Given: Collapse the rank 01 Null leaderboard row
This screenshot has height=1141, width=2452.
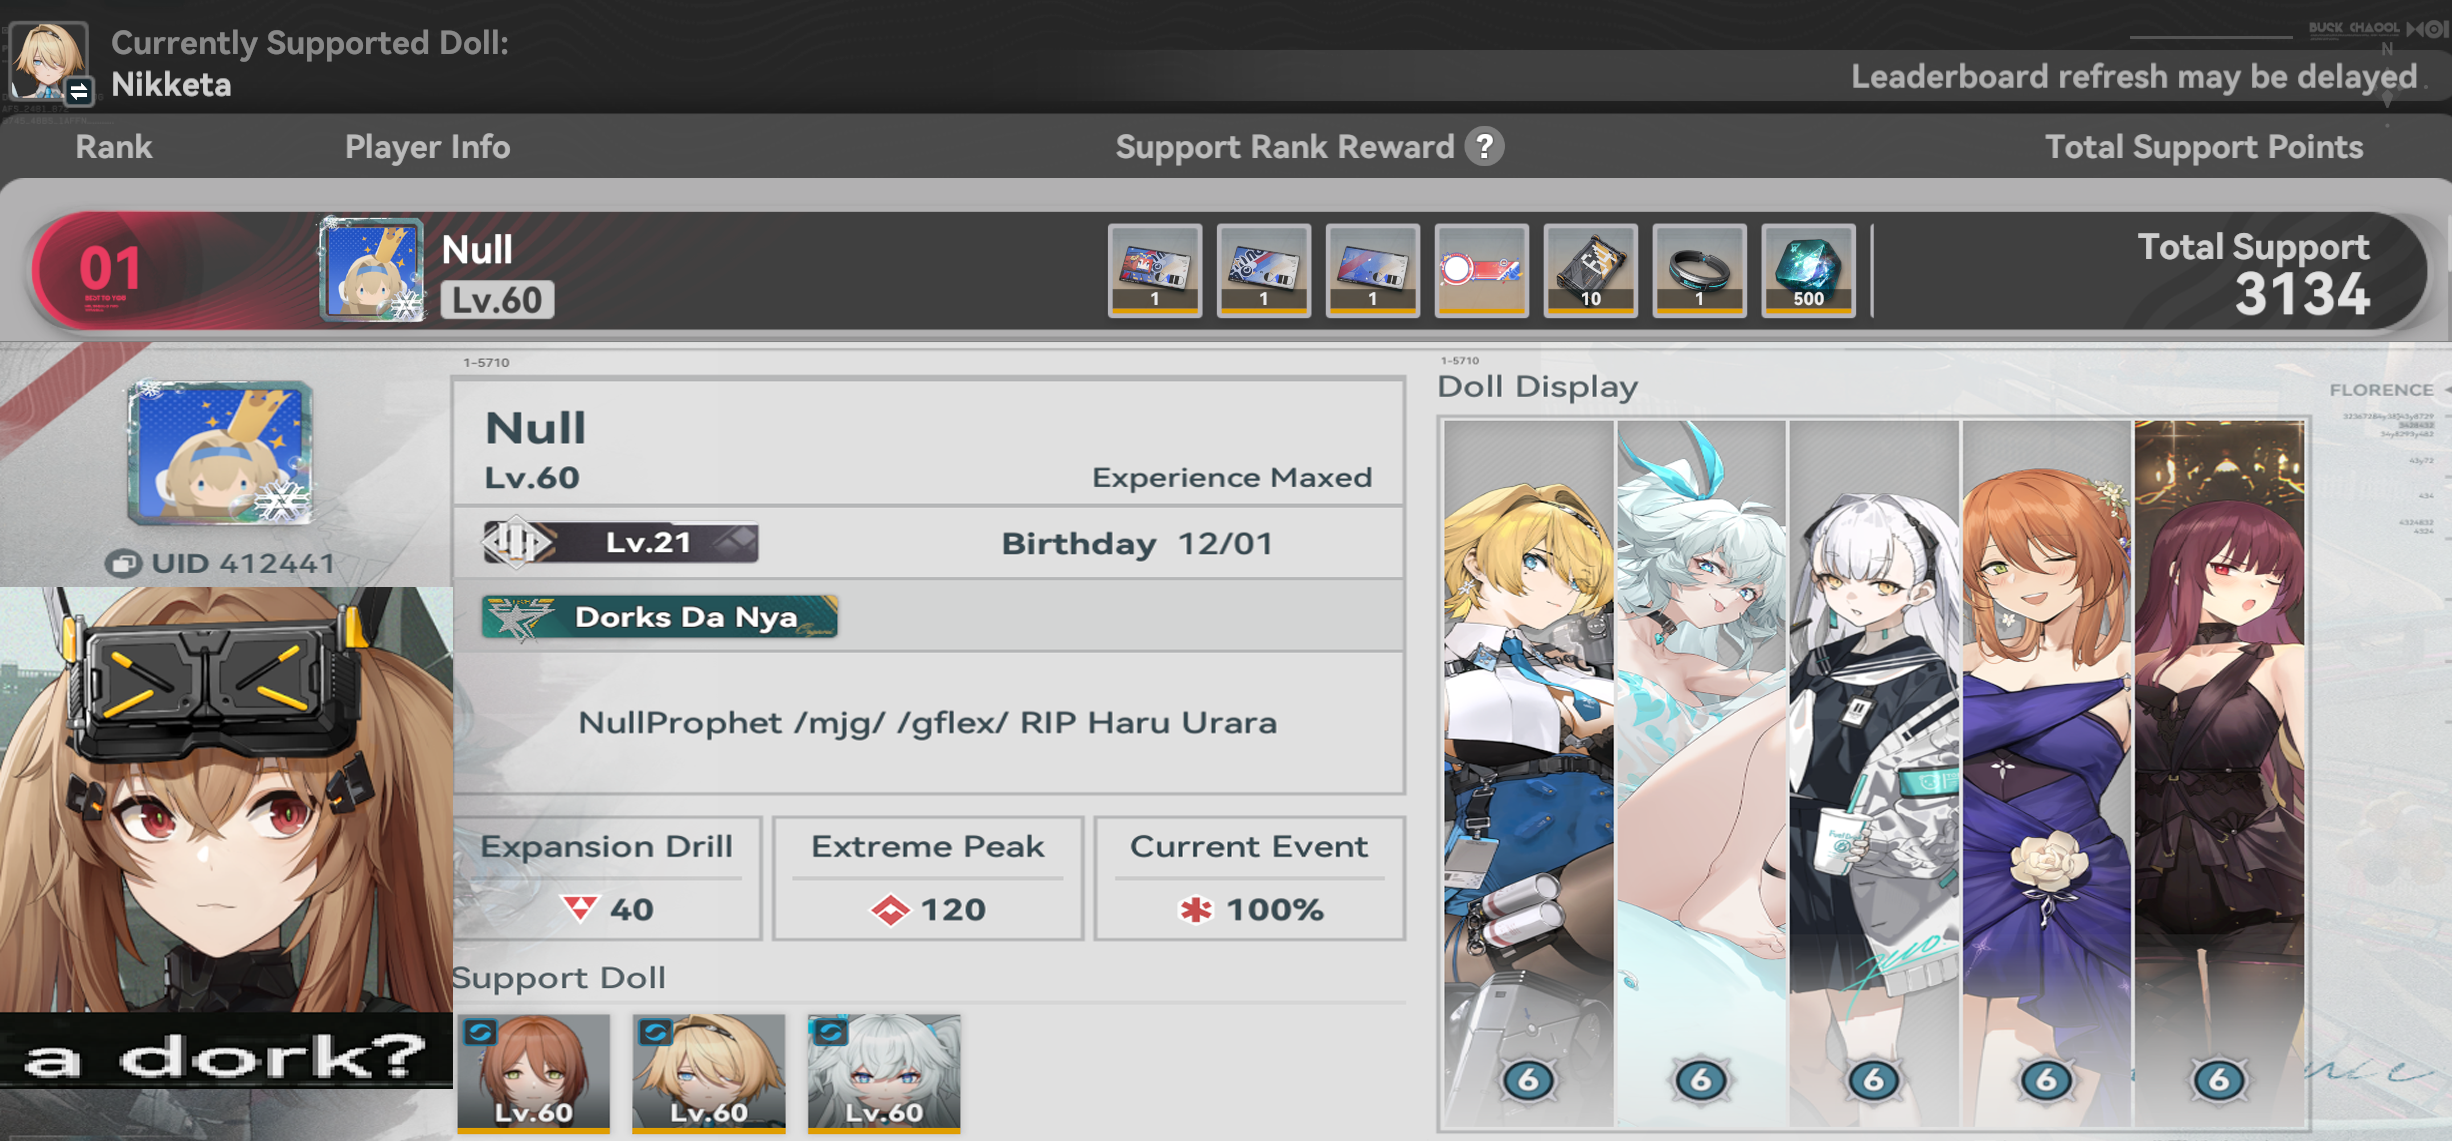Looking at the screenshot, I should tap(1228, 270).
